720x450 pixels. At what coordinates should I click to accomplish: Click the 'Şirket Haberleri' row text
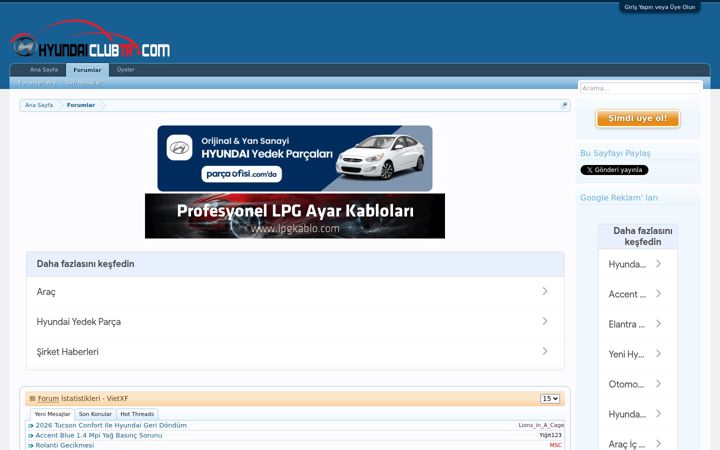point(68,352)
